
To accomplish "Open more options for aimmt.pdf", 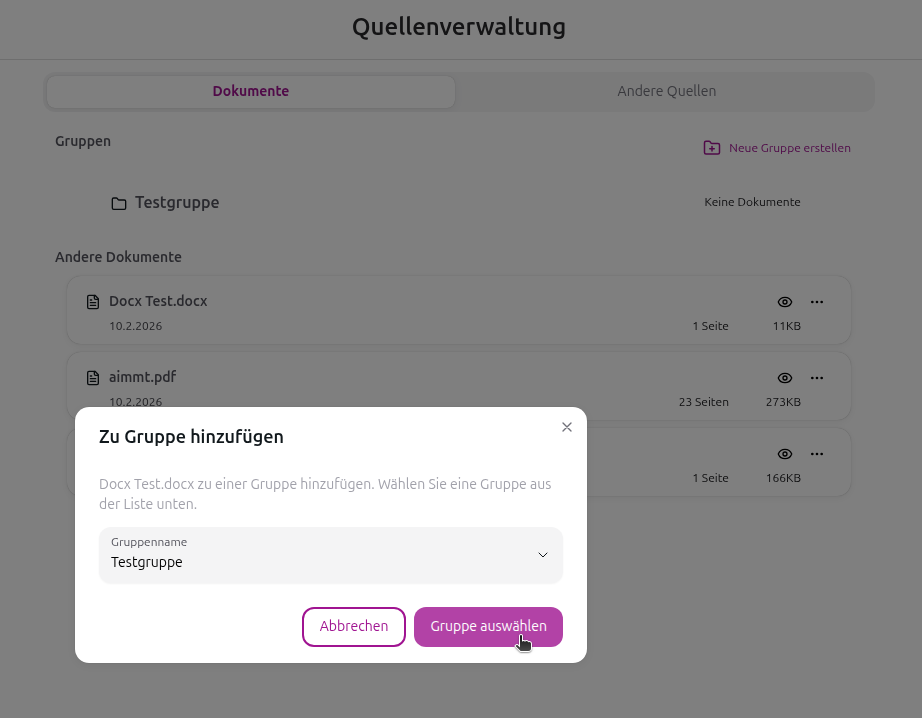I will [817, 378].
